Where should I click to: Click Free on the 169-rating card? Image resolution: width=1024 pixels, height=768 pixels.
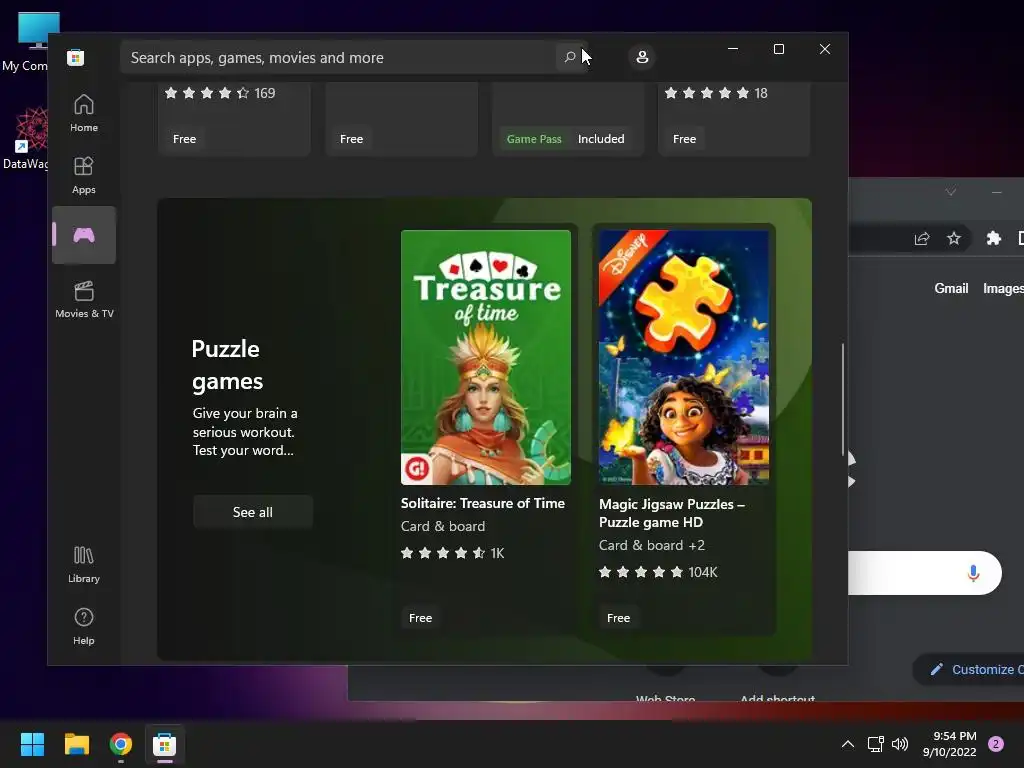(x=184, y=139)
